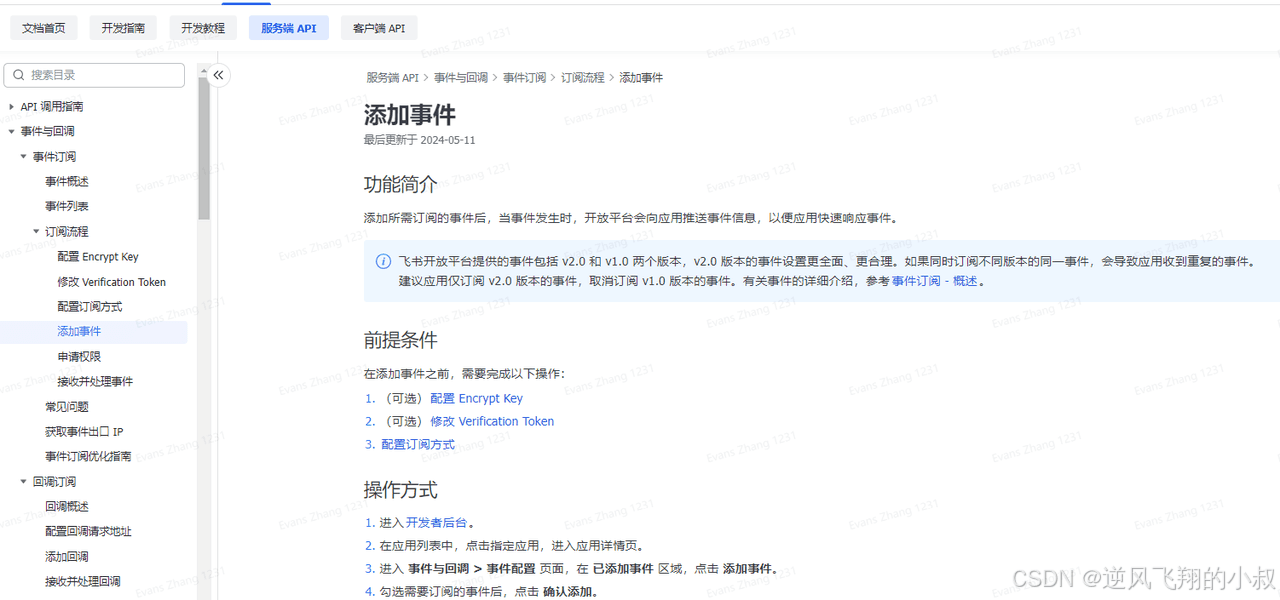Go to 文档首页 tab
The width and height of the screenshot is (1280, 600).
pyautogui.click(x=44, y=28)
